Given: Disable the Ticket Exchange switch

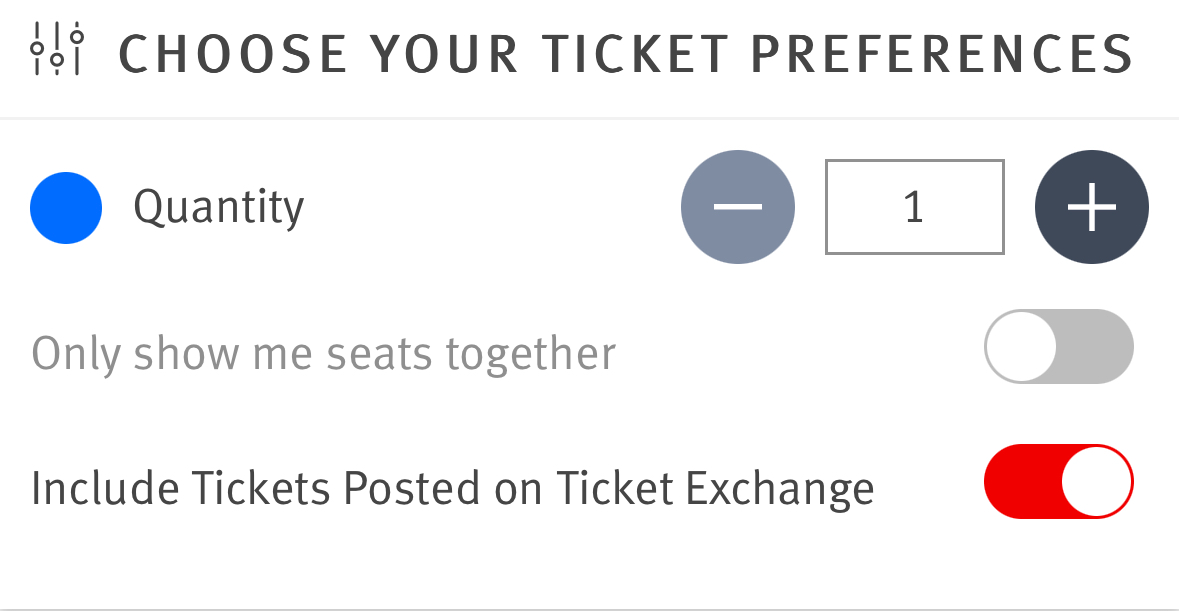Looking at the screenshot, I should 1058,481.
